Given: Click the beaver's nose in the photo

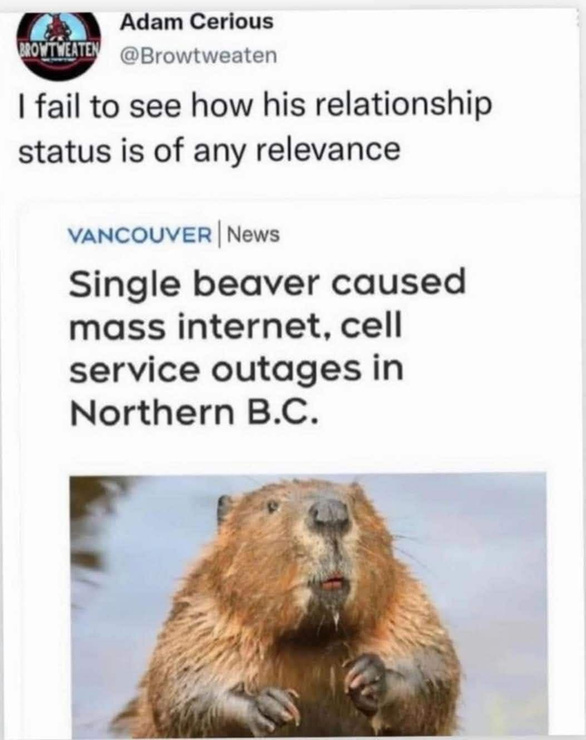Looking at the screenshot, I should click(x=330, y=514).
